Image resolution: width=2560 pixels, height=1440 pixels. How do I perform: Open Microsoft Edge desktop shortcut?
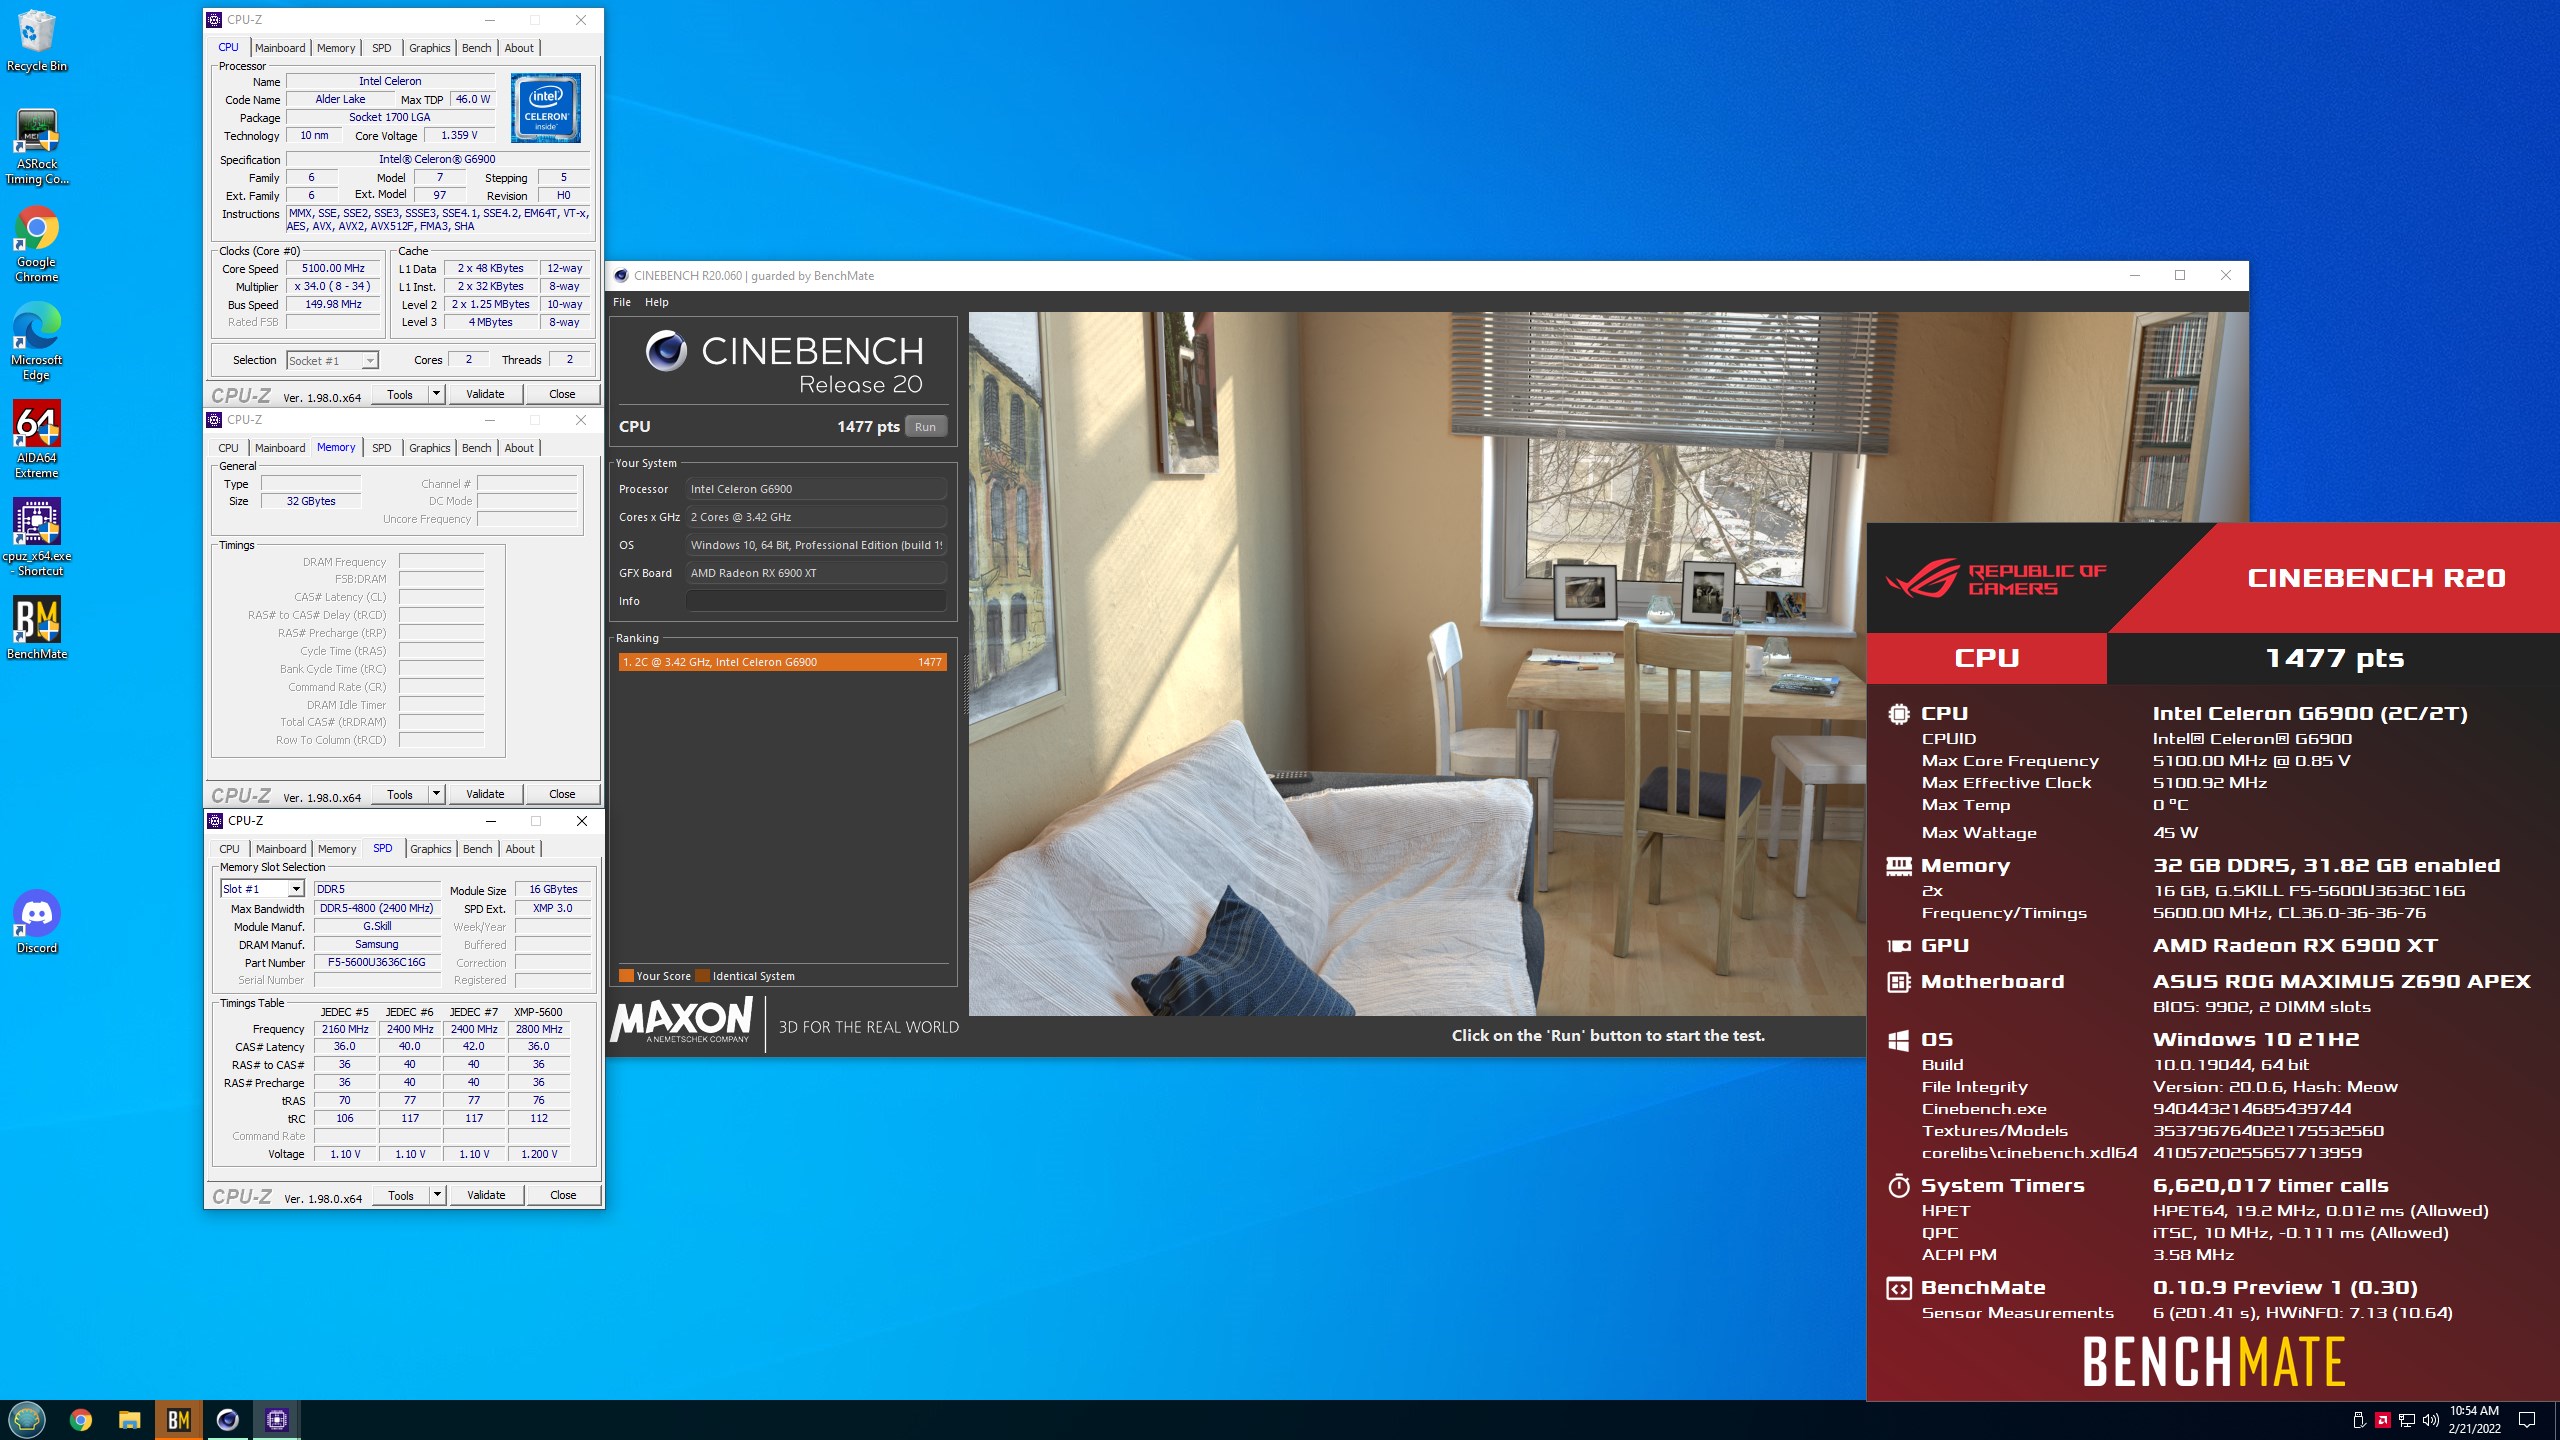pyautogui.click(x=37, y=342)
